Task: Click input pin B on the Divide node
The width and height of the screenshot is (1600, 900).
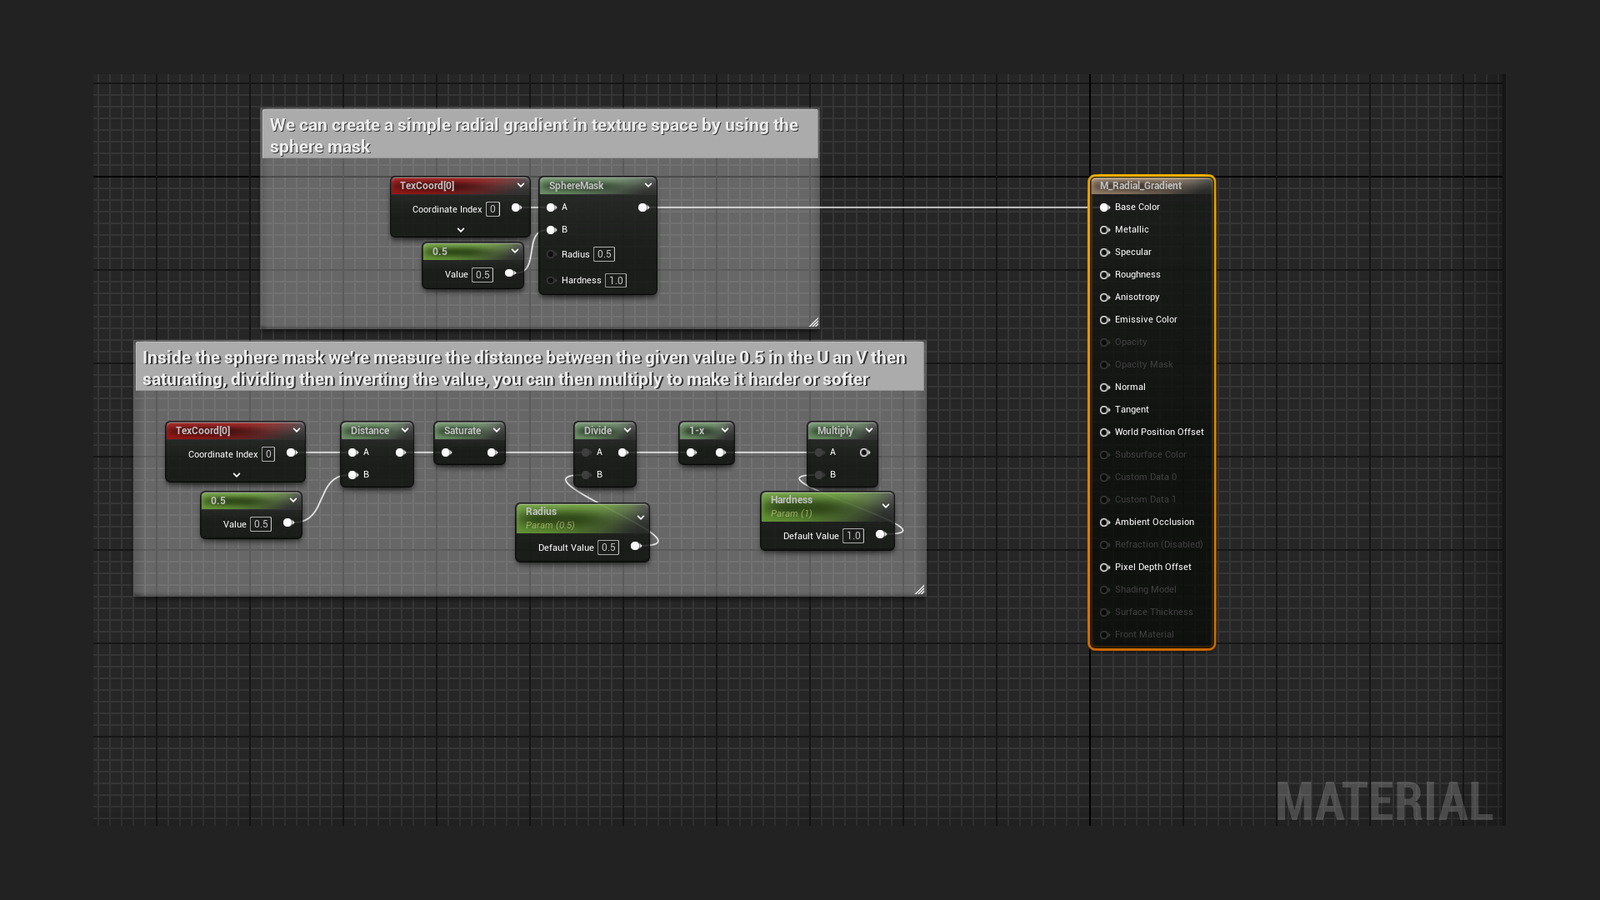Action: pyautogui.click(x=586, y=475)
